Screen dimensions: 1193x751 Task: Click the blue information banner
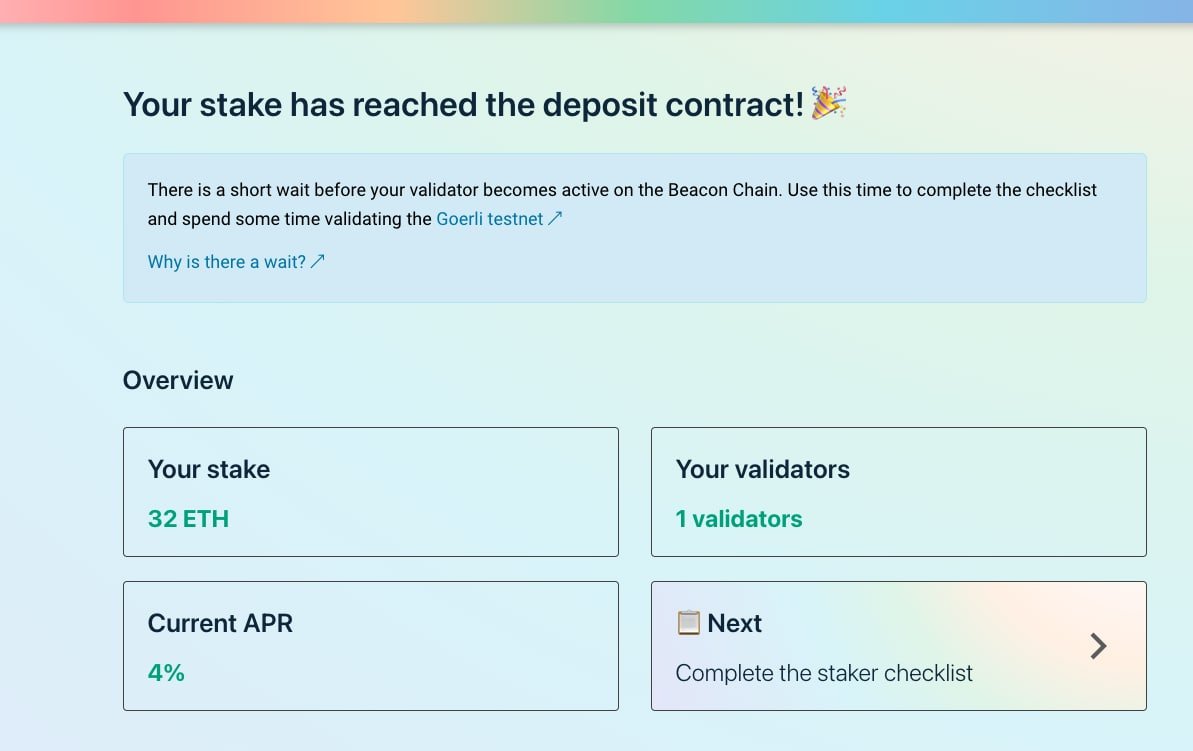pos(635,227)
